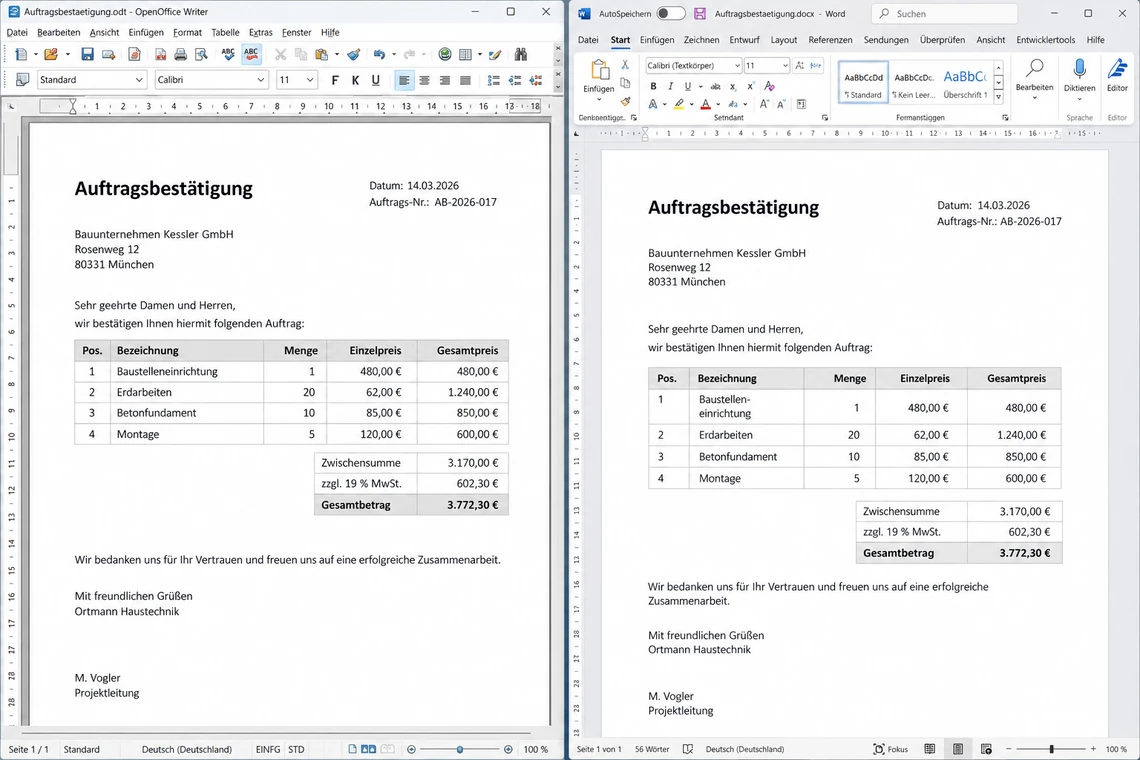Apply Überschrift 1 style in Word
The height and width of the screenshot is (760, 1140).
[965, 82]
